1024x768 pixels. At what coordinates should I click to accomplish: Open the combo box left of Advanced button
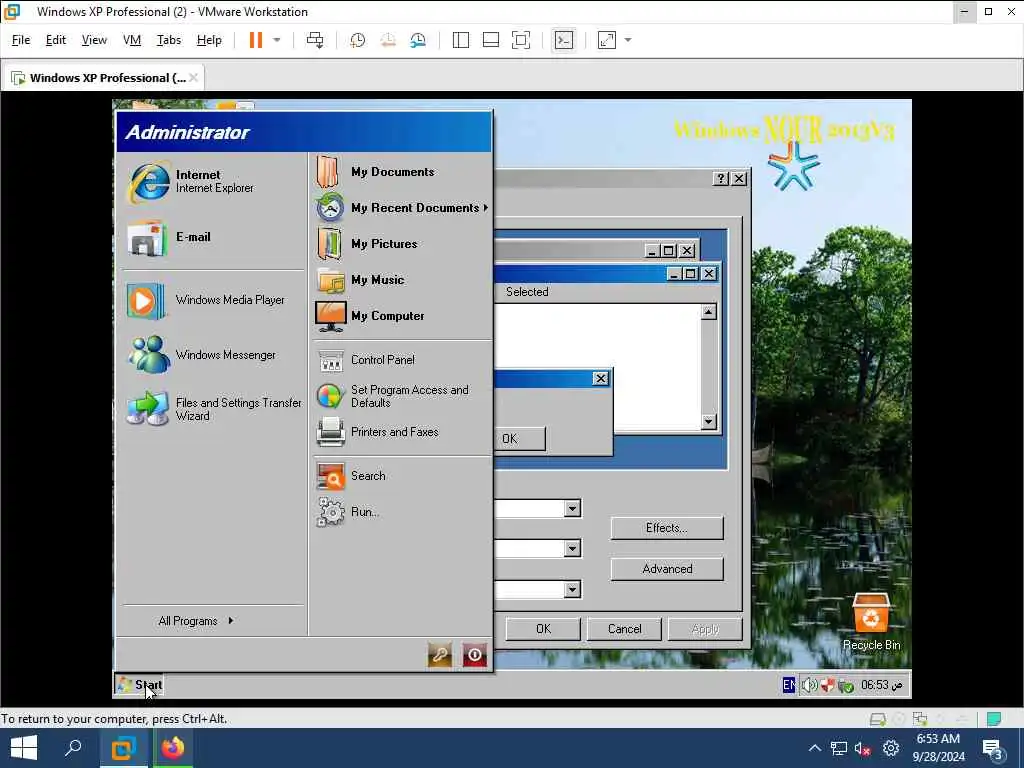point(572,590)
